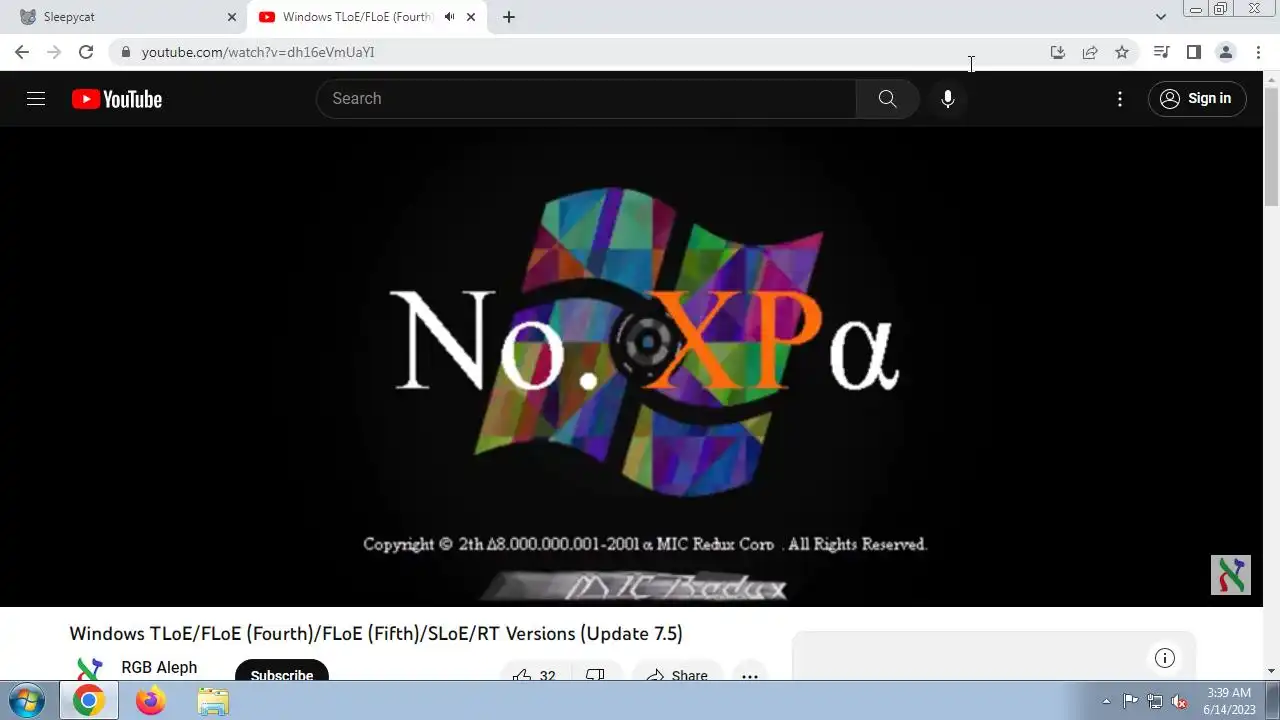Mute the tab via speaker icon
Image resolution: width=1280 pixels, height=720 pixels.
pos(449,17)
